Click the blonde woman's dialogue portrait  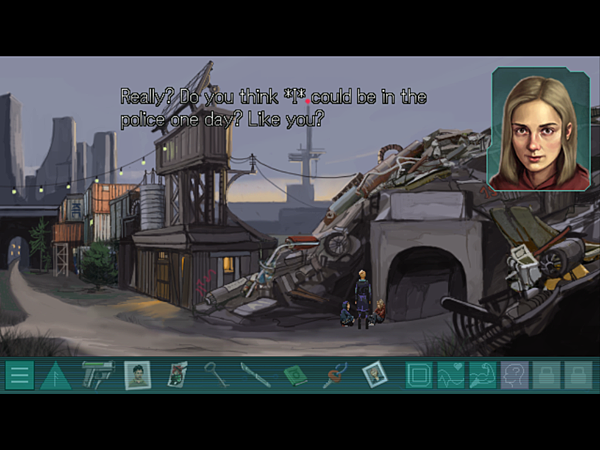(x=539, y=129)
